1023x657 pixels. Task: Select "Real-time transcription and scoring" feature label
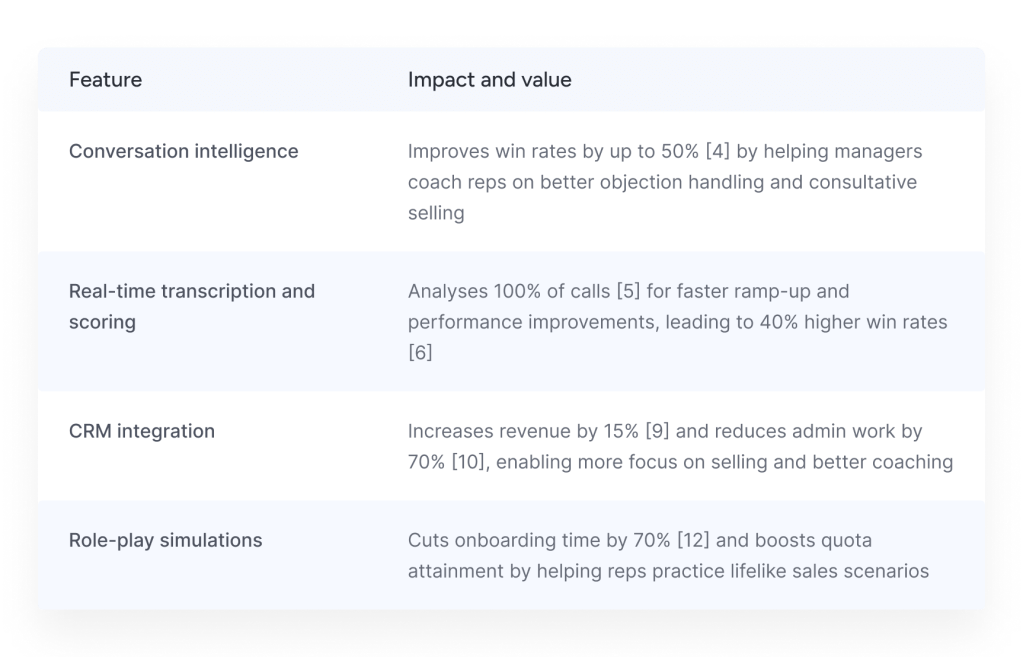pyautogui.click(x=191, y=306)
